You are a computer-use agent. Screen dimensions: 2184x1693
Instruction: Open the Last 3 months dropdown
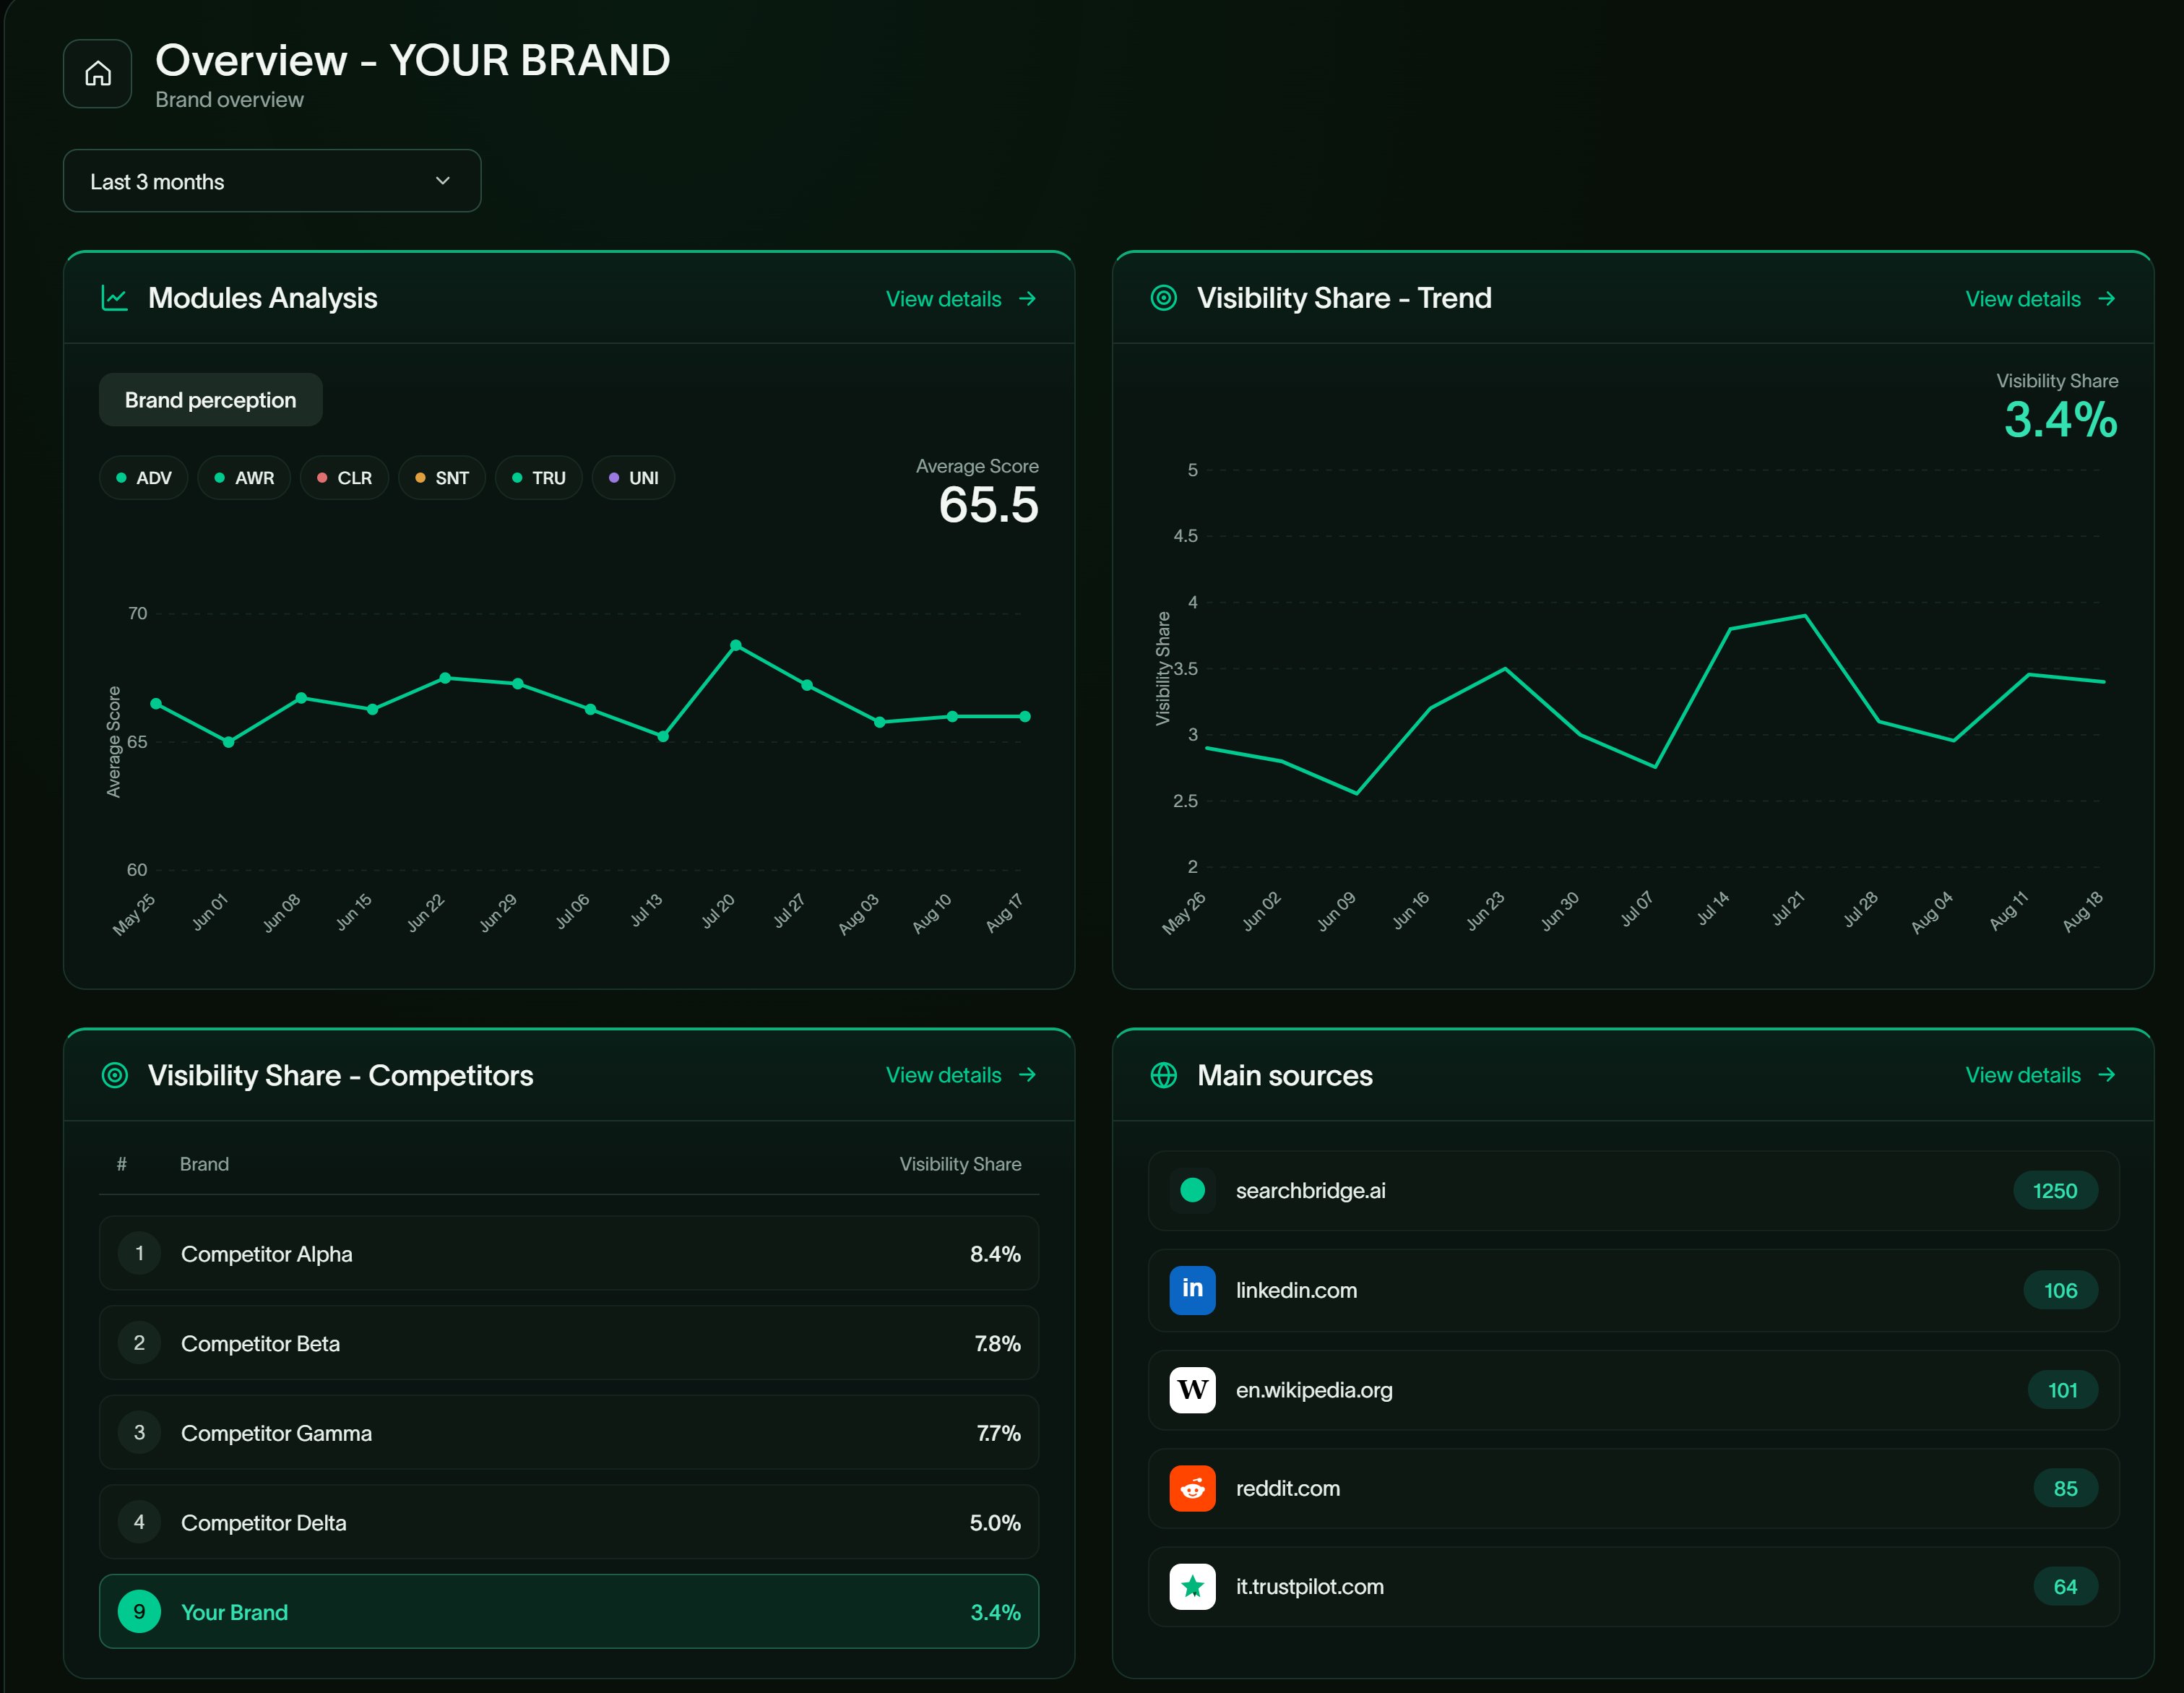click(x=272, y=181)
